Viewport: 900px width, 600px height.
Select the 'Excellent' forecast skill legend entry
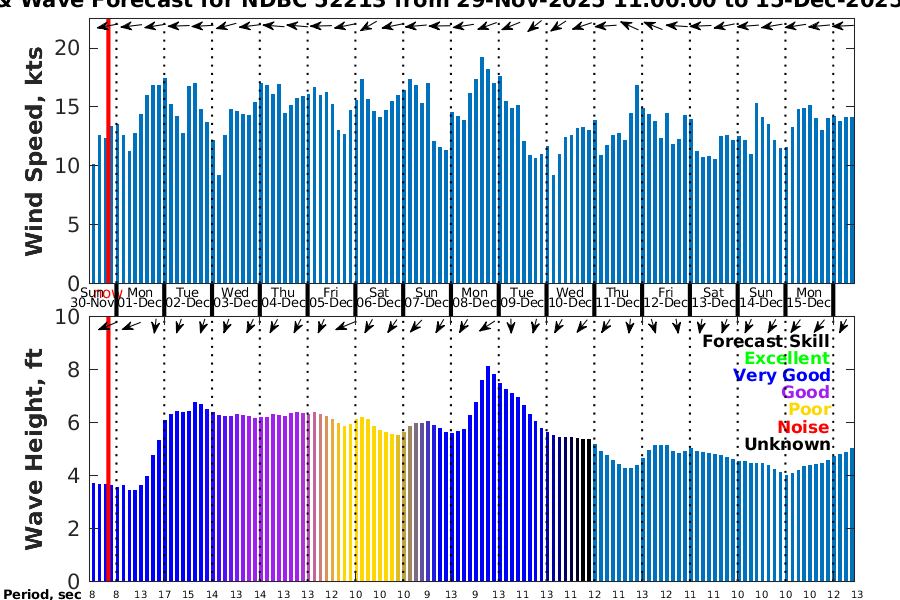(x=787, y=359)
